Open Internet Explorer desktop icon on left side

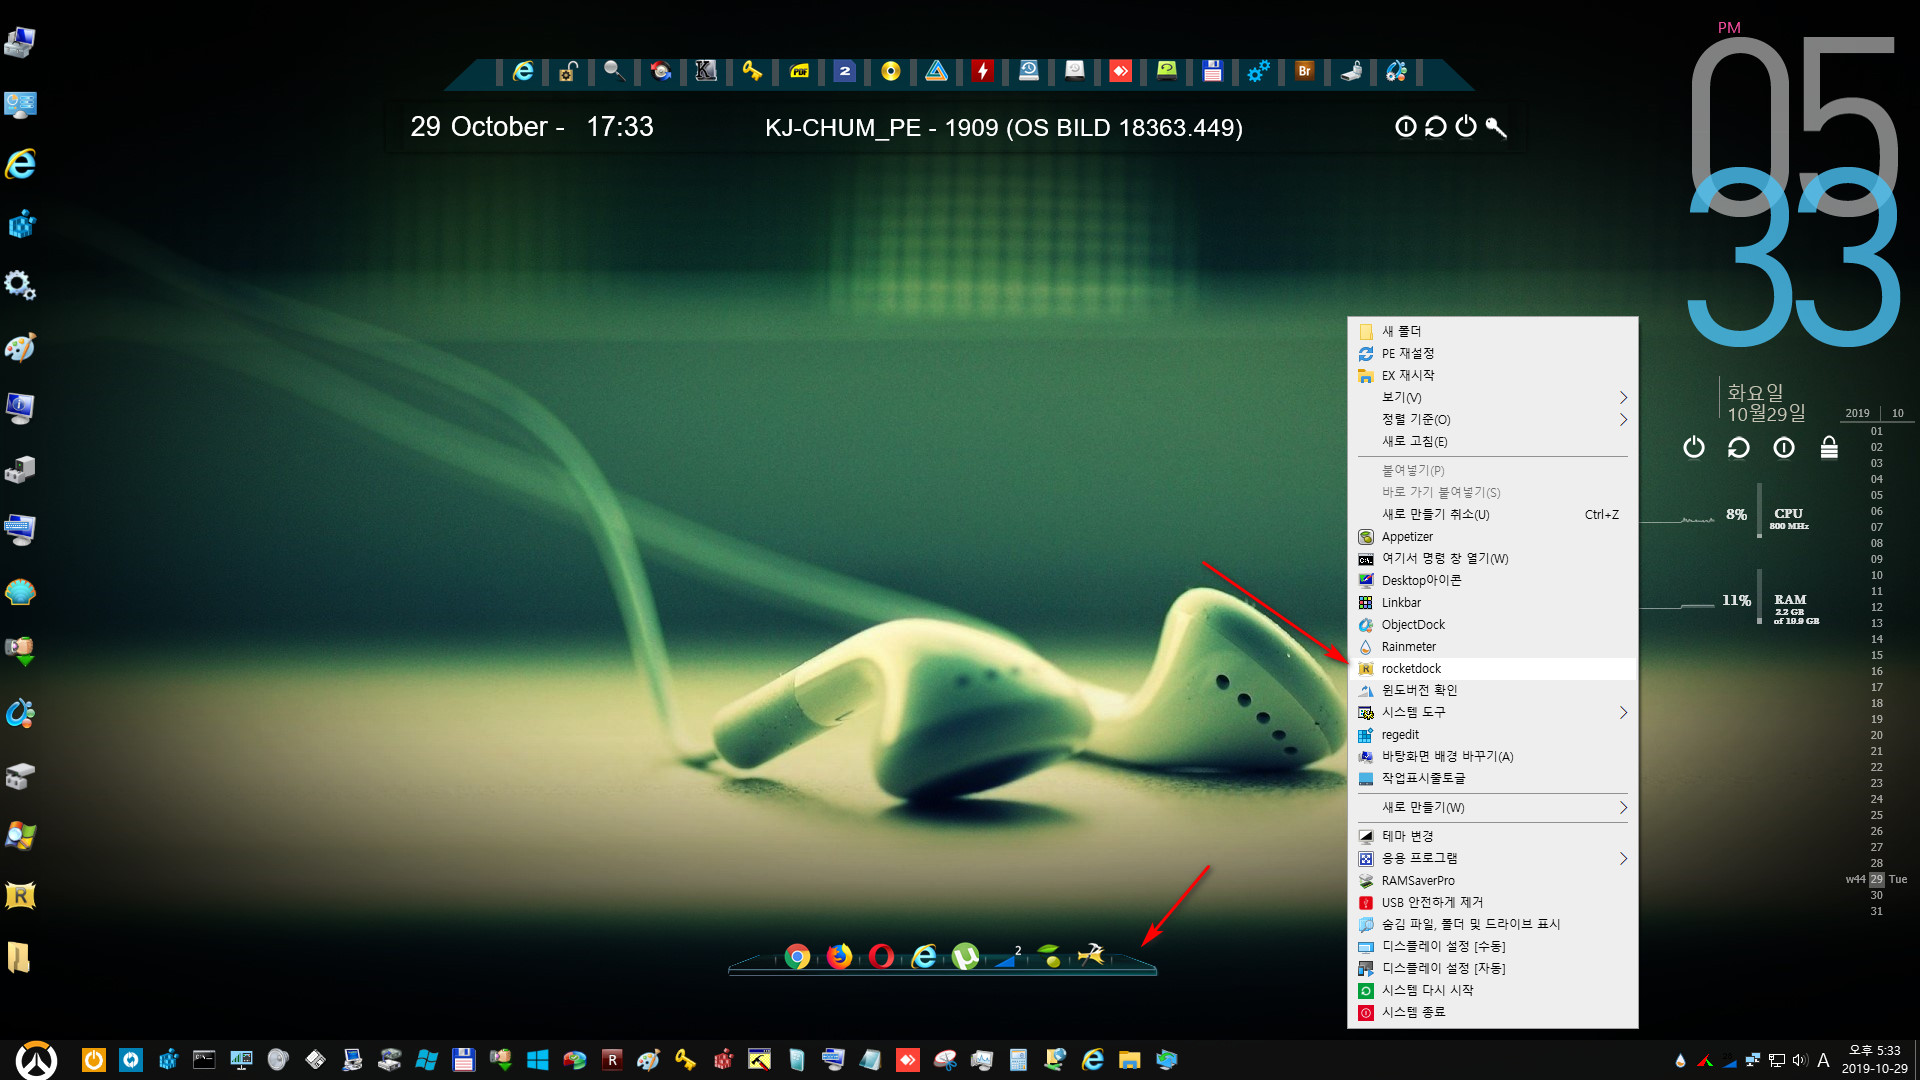[x=20, y=164]
